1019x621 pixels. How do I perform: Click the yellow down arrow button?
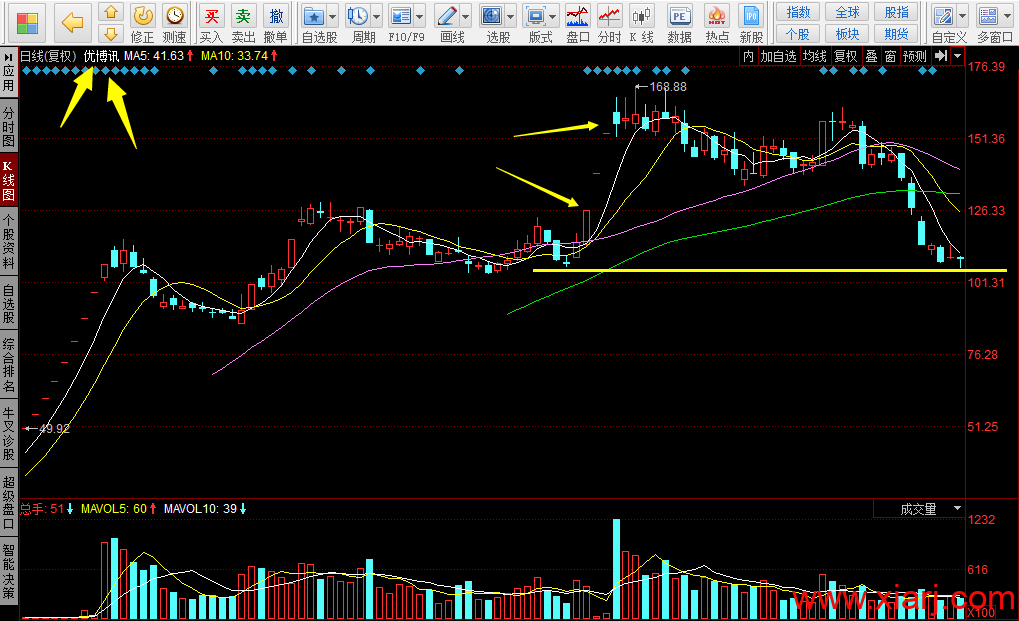point(111,33)
